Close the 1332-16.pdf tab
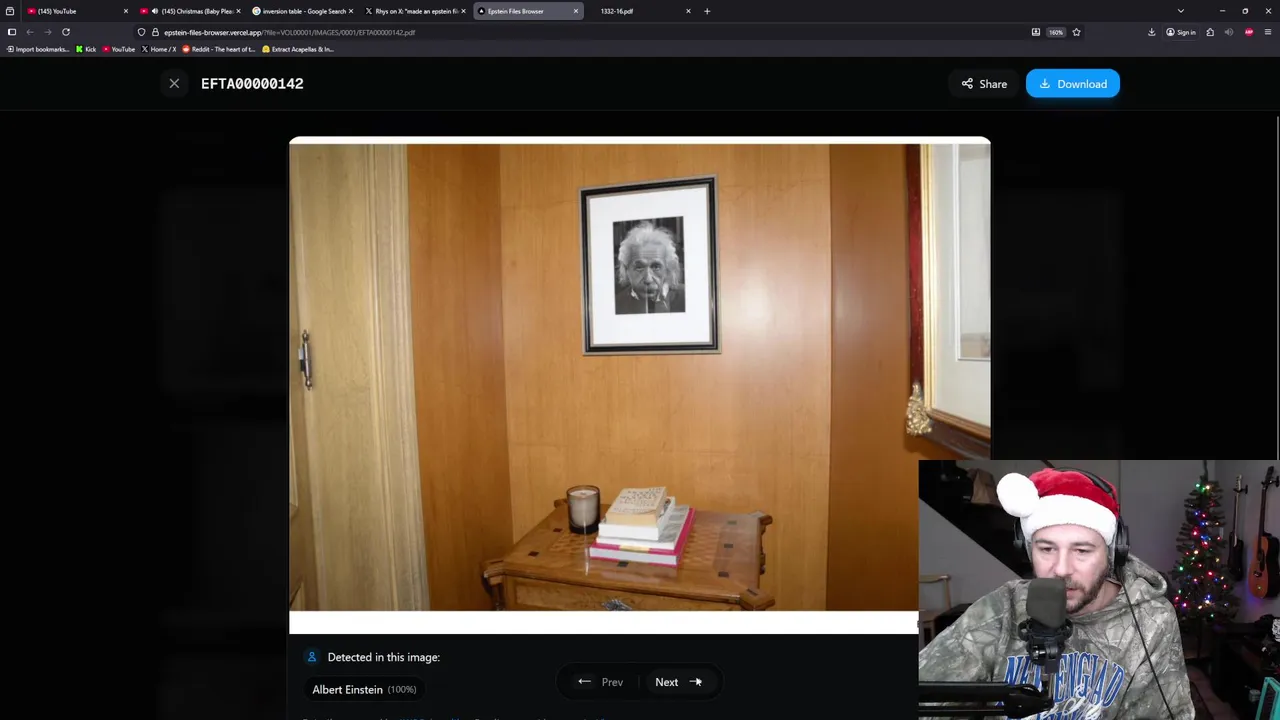This screenshot has width=1280, height=720. click(x=688, y=11)
